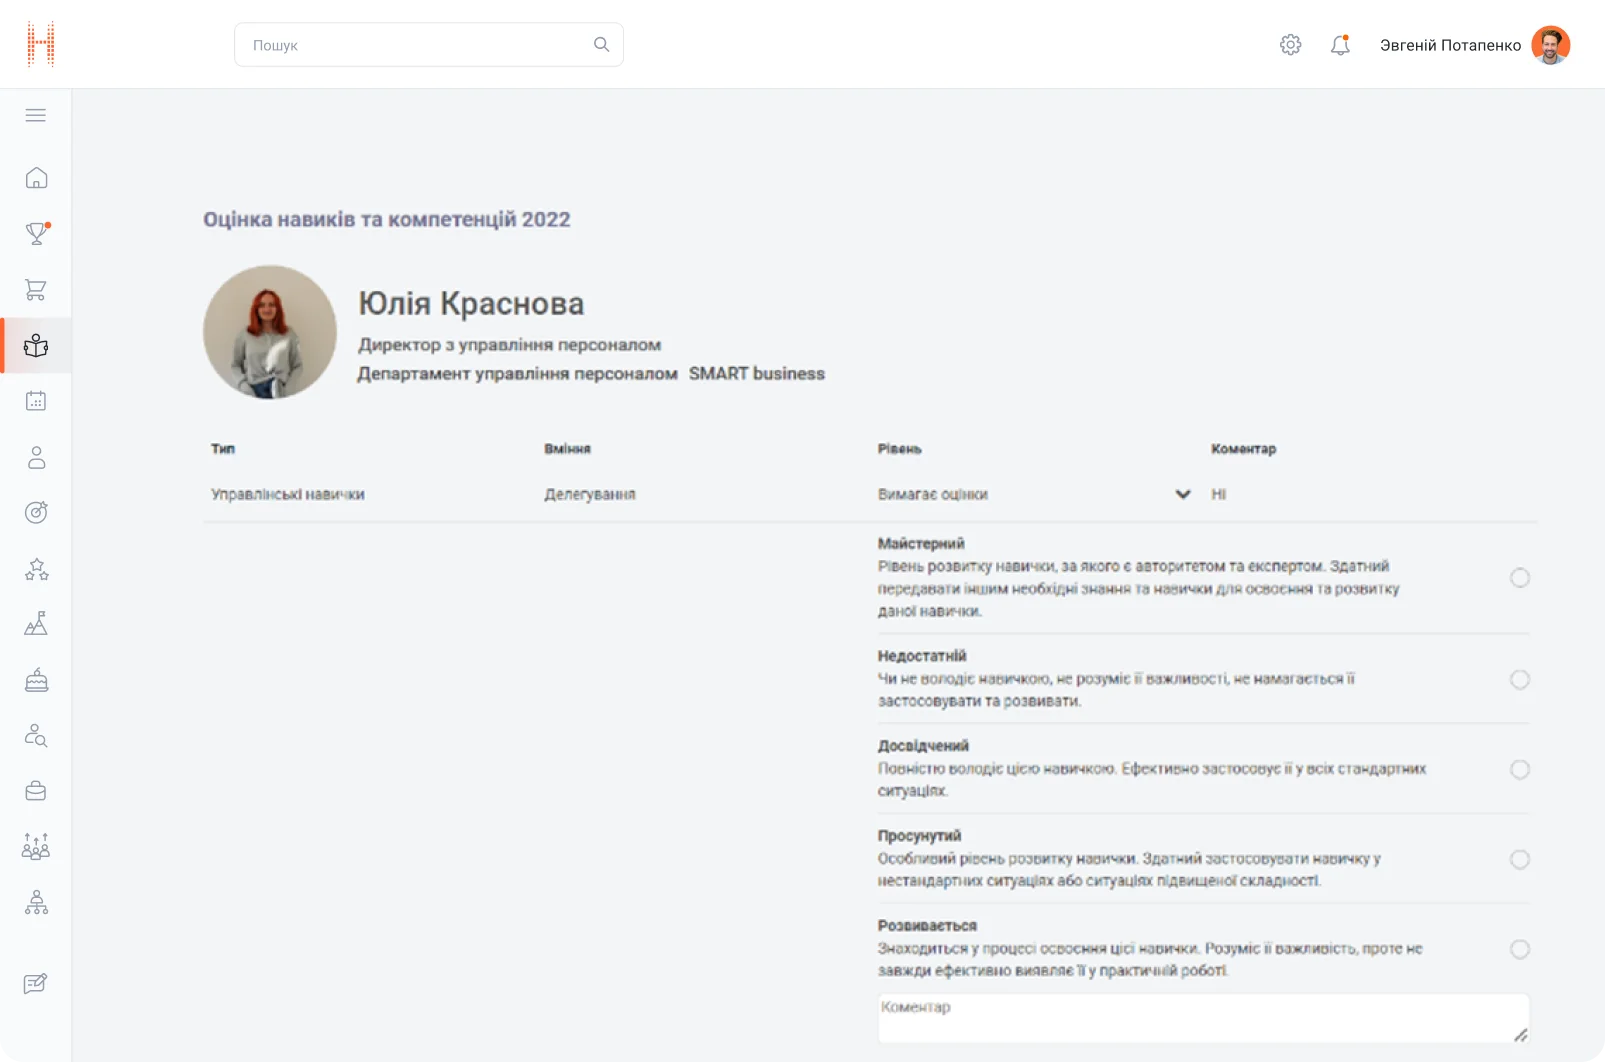Choose the Просунутий radio option
The width and height of the screenshot is (1605, 1062).
(x=1519, y=860)
